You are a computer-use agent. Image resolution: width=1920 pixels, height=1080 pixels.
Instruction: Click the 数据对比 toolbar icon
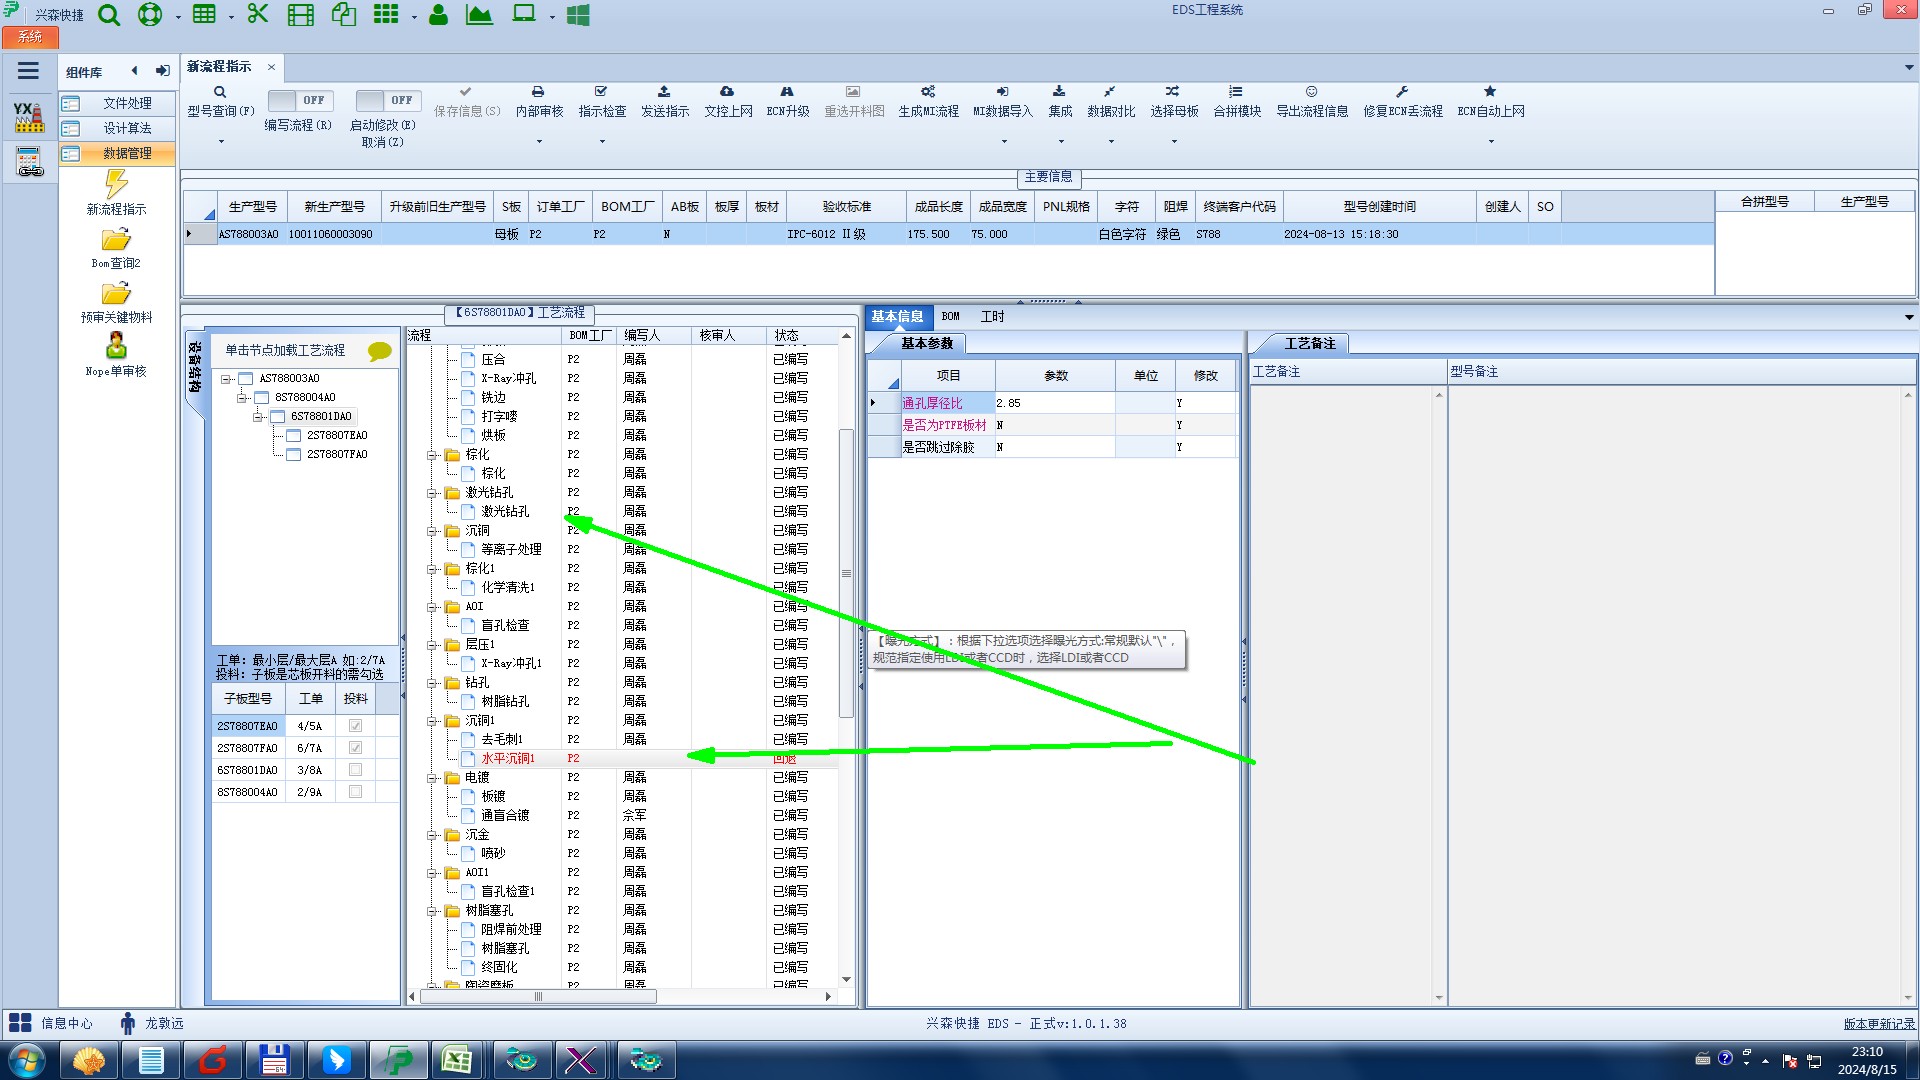tap(1110, 92)
